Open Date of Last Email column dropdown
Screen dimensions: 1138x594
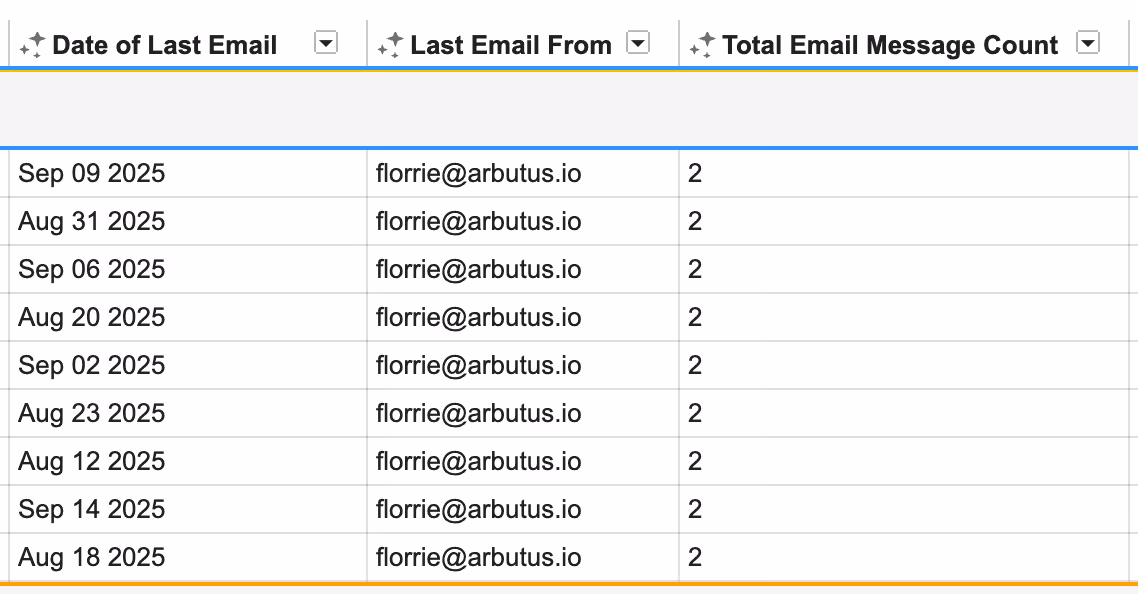tap(326, 43)
